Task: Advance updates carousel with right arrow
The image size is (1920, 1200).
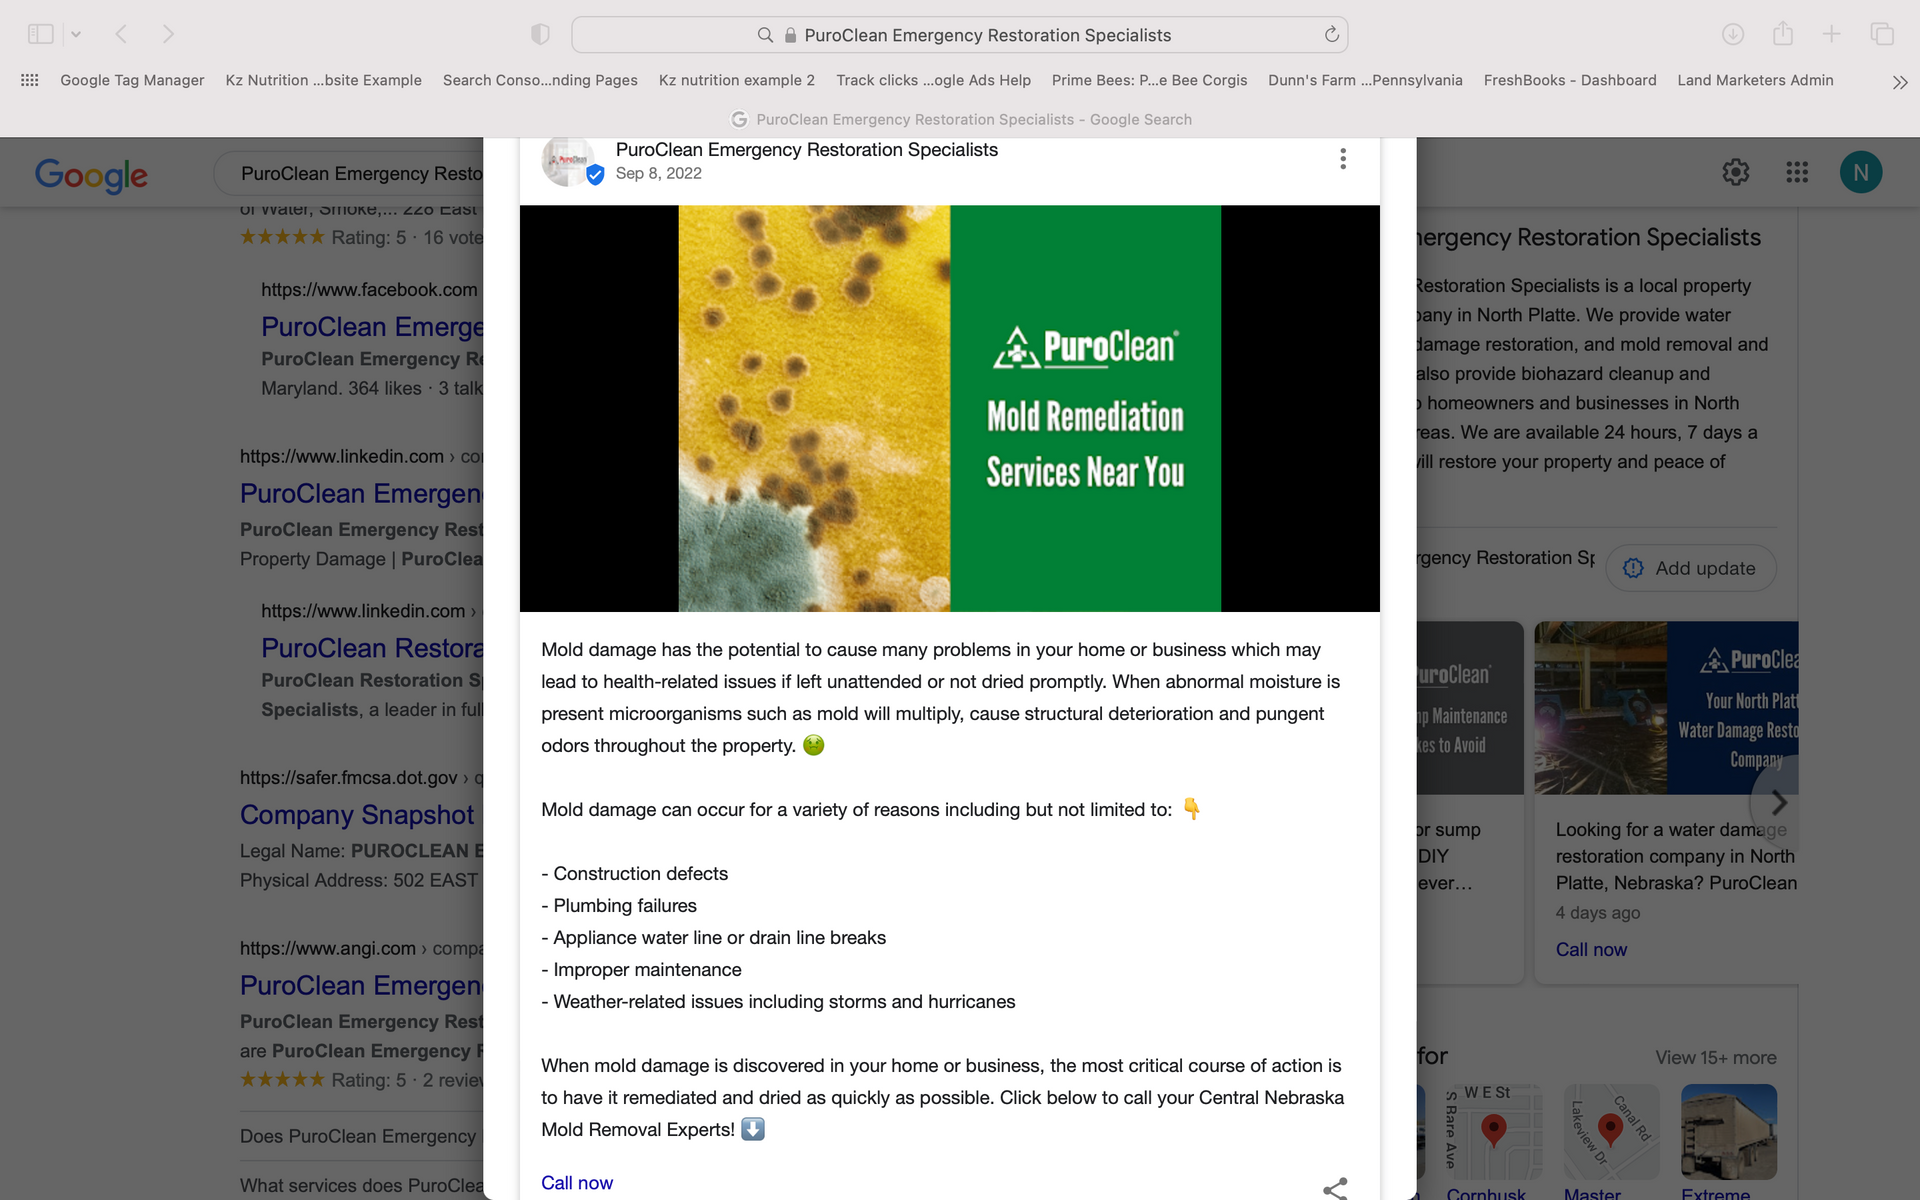Action: [1778, 802]
